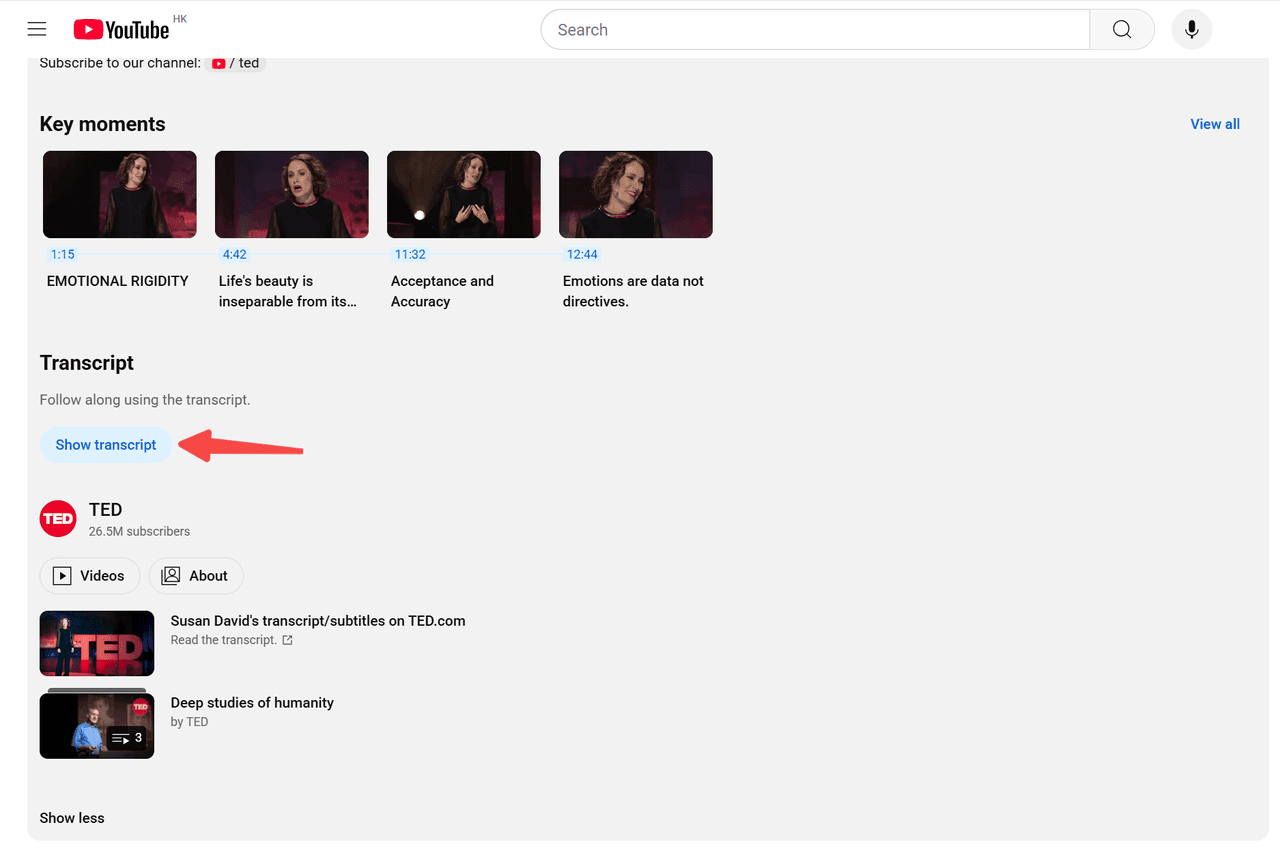
Task: Open Susan David's transcript on TED.com link
Action: pyautogui.click(x=318, y=621)
